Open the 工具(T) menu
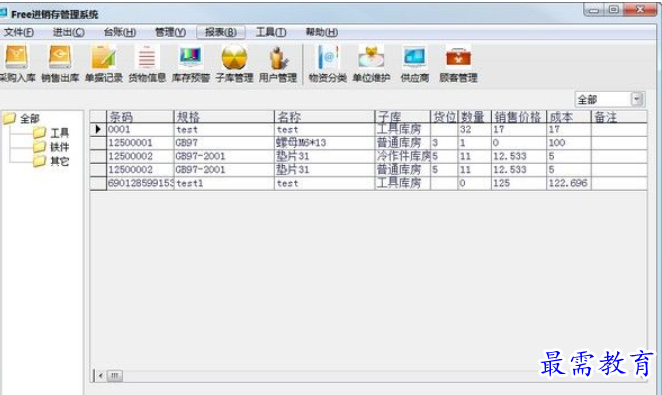The image size is (662, 395). click(x=271, y=32)
